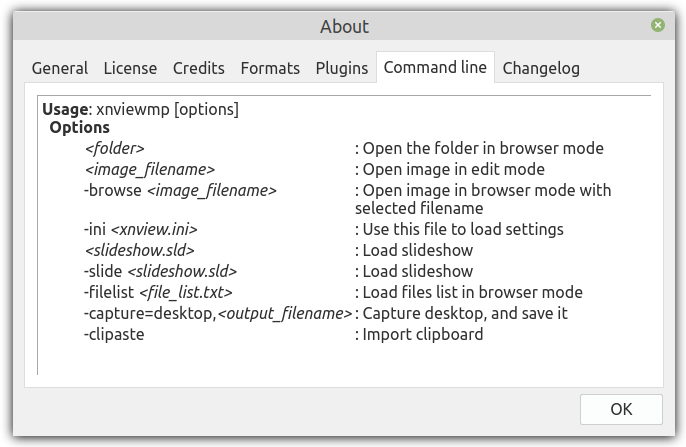Click "Open the folder in browser mode" text
Viewport: 686px width, 447px height.
[x=483, y=148]
